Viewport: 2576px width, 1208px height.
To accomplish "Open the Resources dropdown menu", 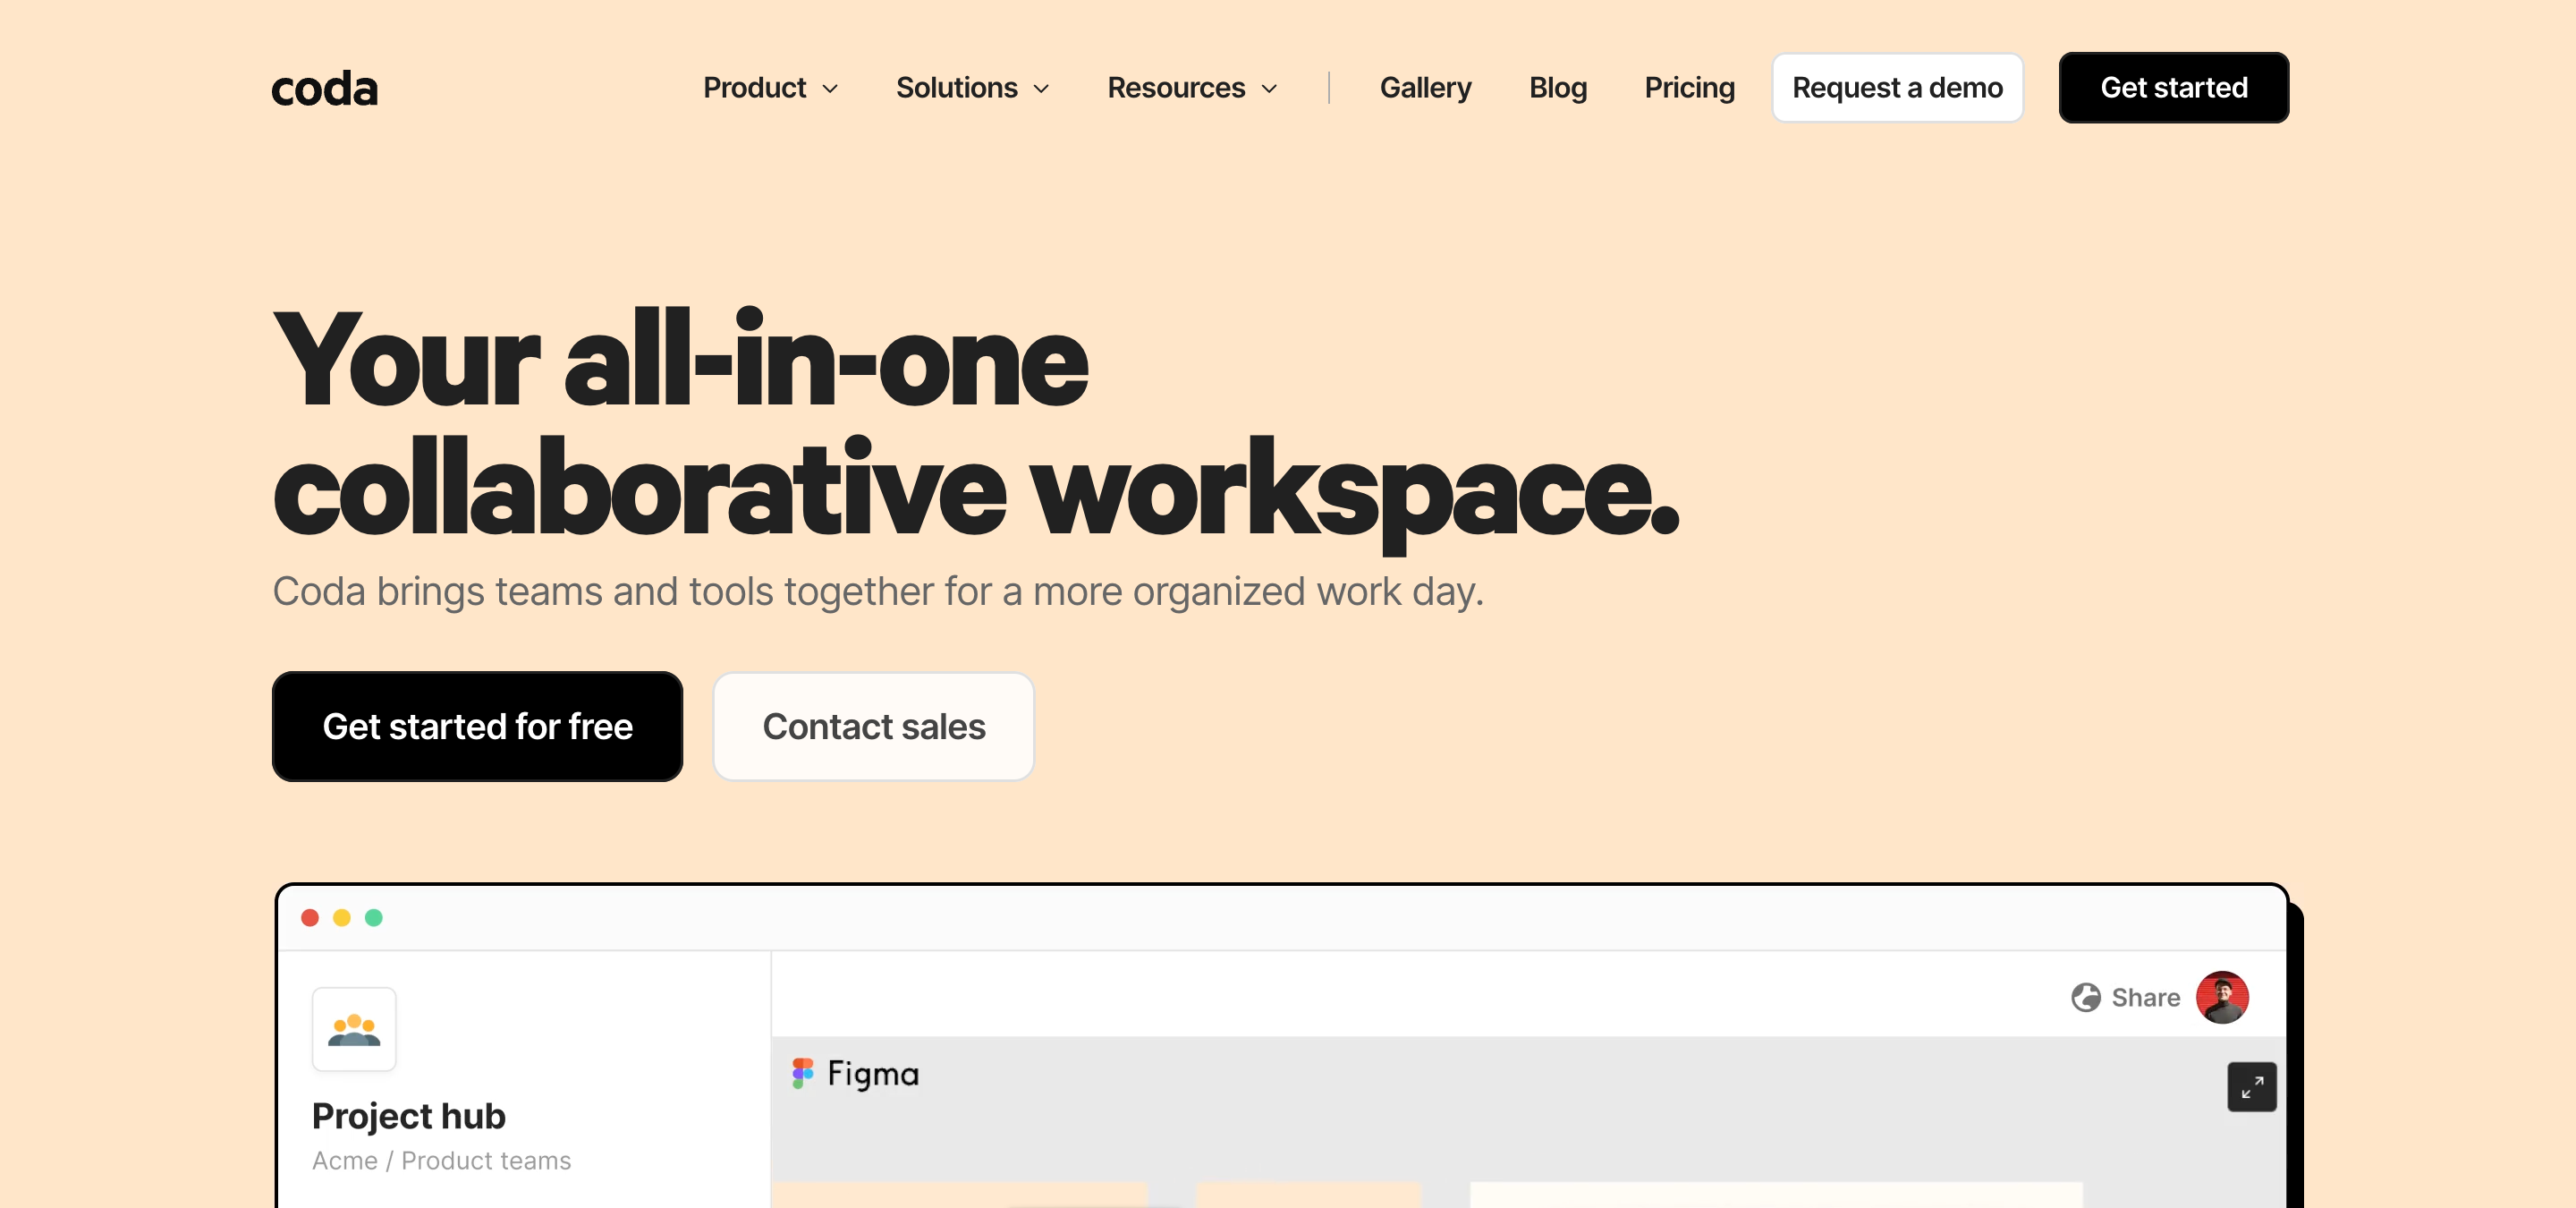I will coord(1192,88).
